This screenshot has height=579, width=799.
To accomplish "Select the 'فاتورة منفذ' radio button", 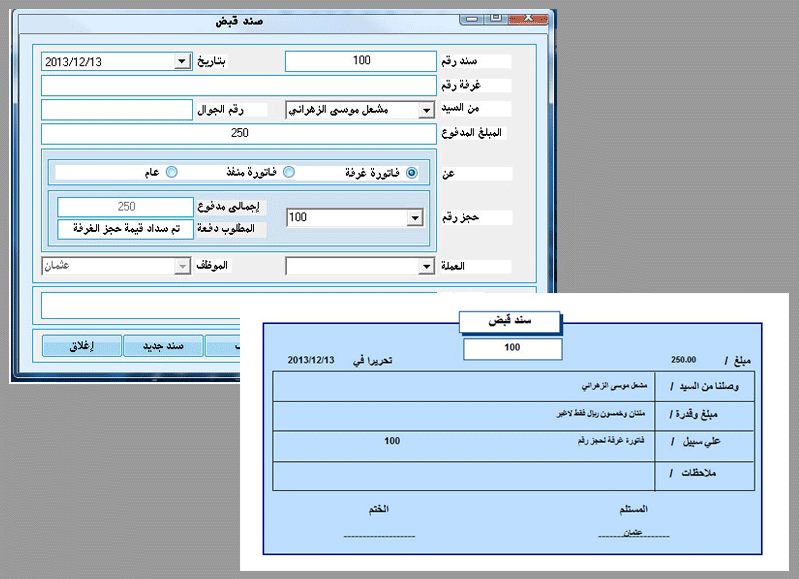I will pyautogui.click(x=289, y=172).
